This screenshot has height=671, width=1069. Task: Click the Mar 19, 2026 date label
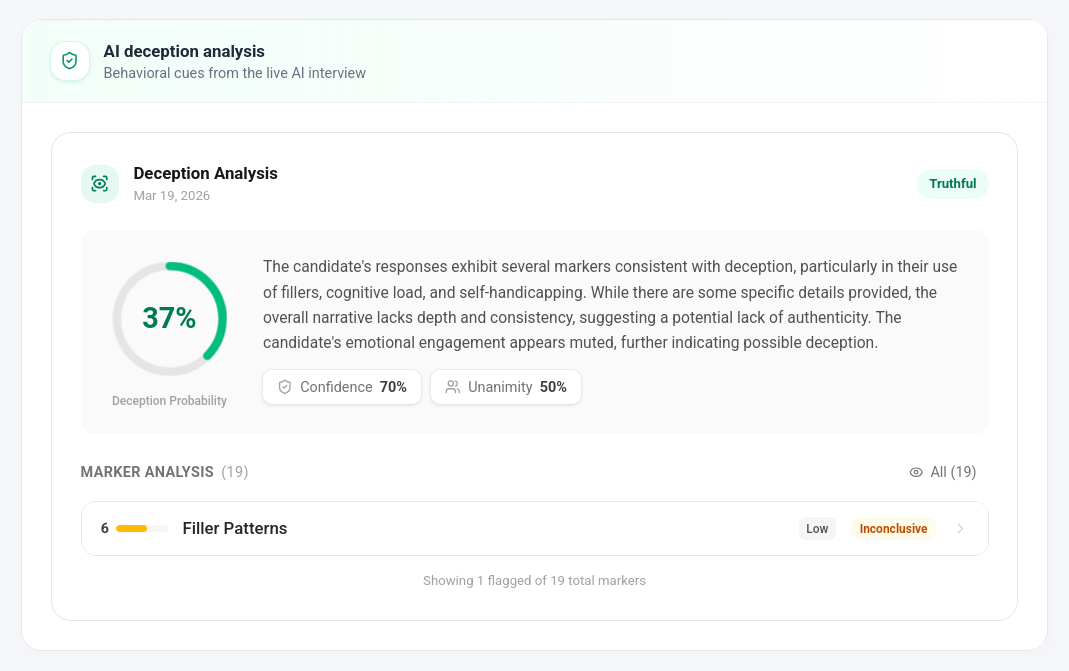pos(172,196)
